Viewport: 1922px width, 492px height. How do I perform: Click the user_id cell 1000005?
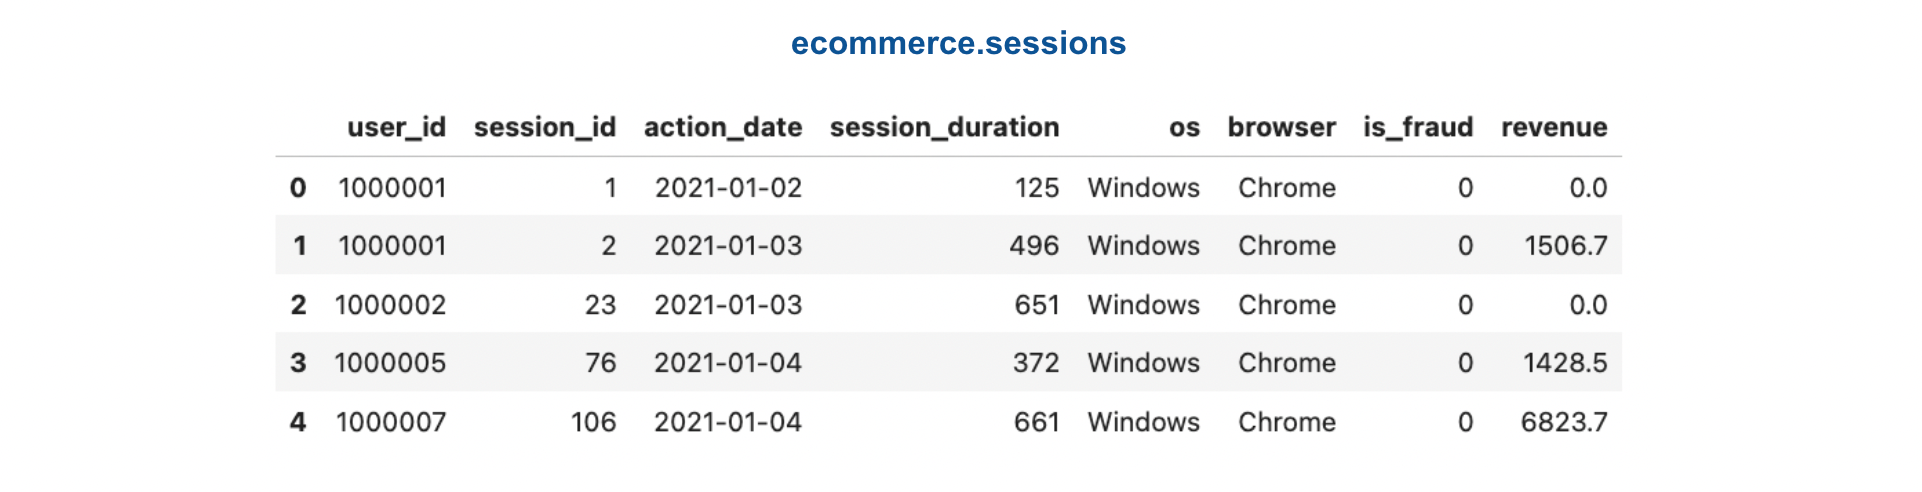(x=390, y=363)
